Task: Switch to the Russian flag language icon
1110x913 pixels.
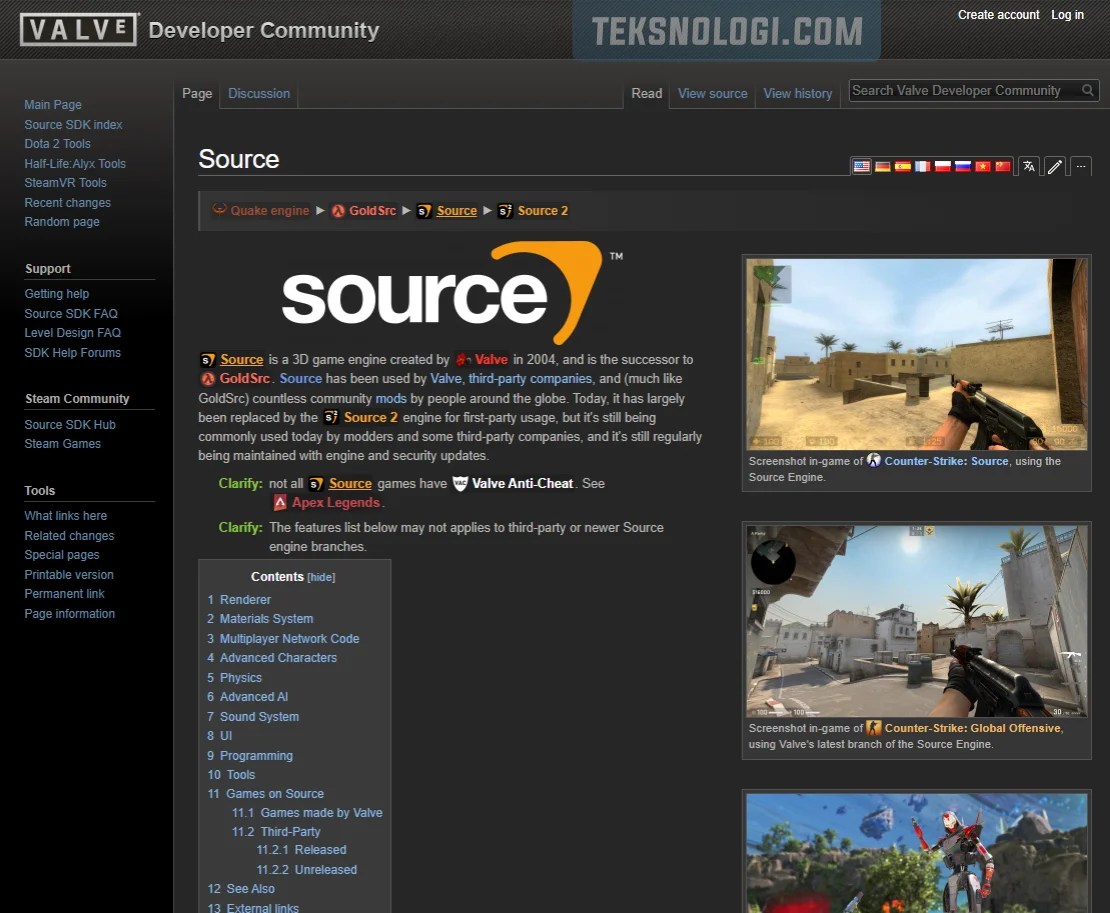Action: click(x=963, y=166)
